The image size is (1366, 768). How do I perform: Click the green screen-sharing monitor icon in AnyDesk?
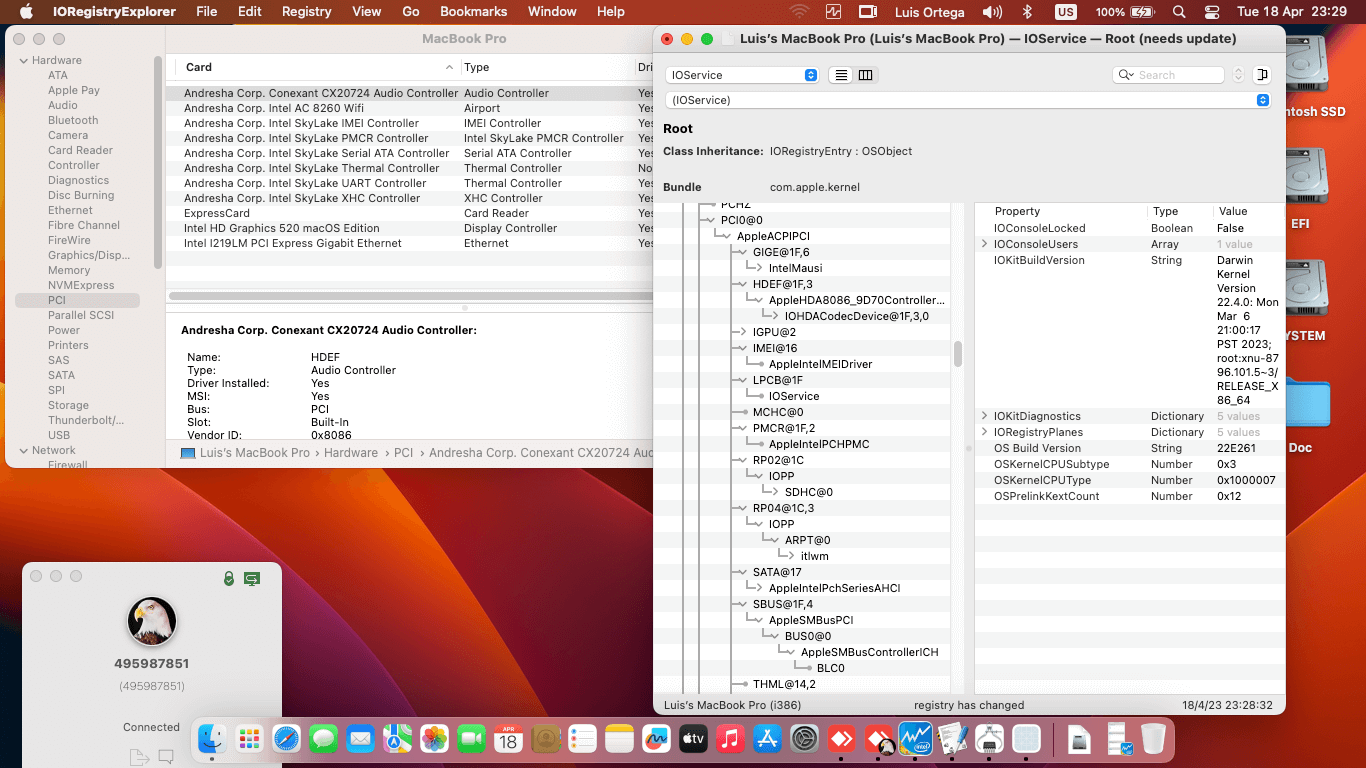(252, 578)
